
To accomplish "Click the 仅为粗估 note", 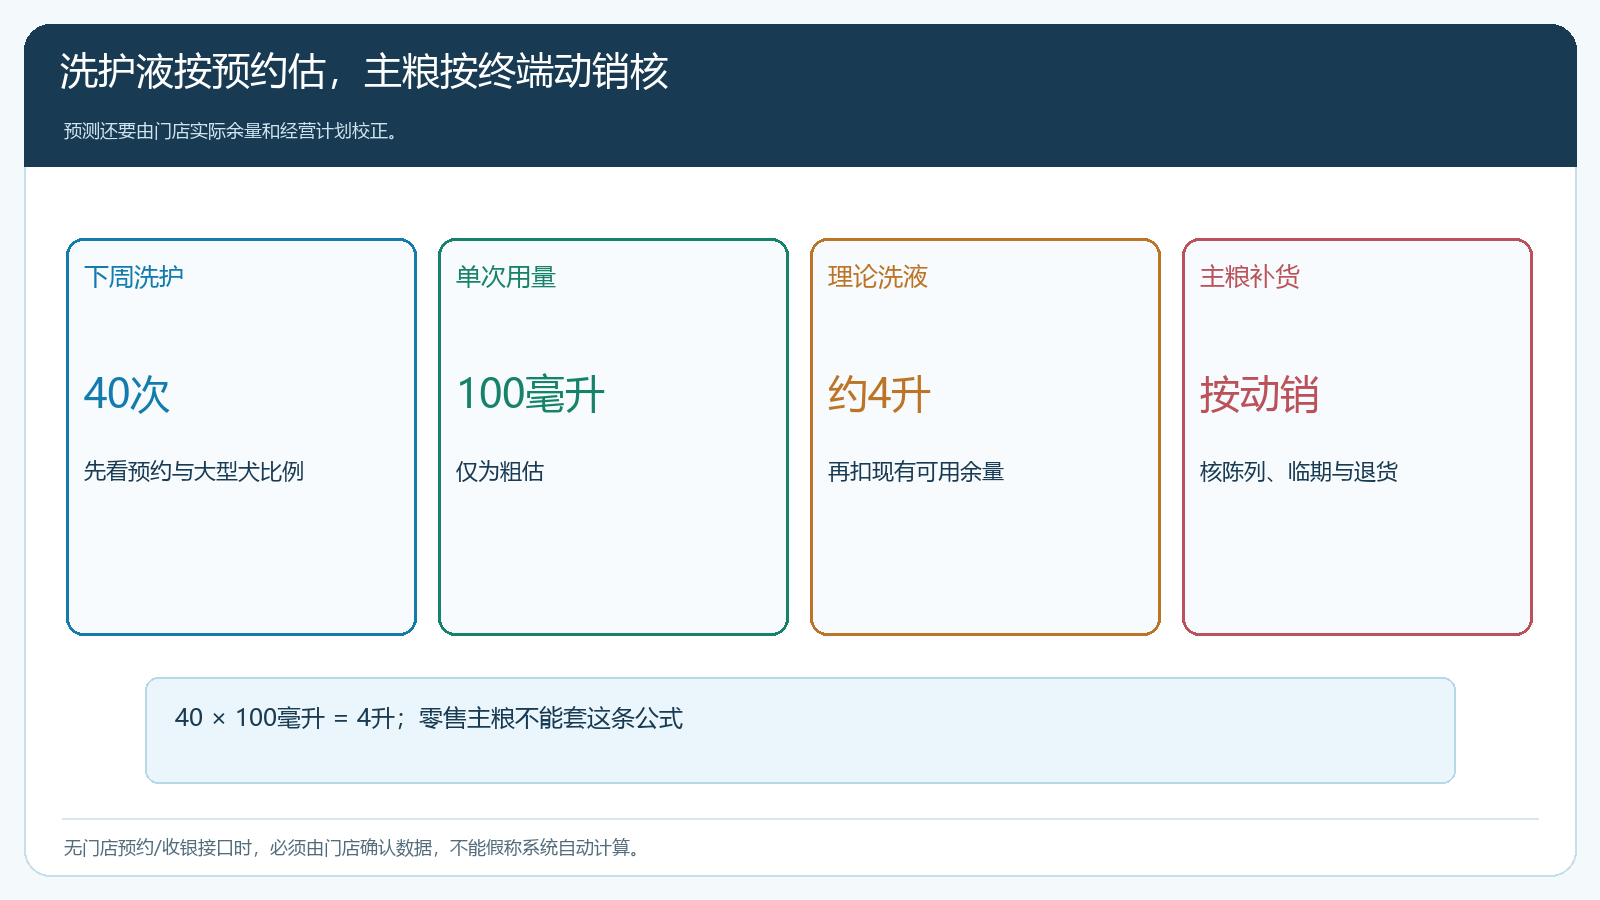I will (x=500, y=471).
